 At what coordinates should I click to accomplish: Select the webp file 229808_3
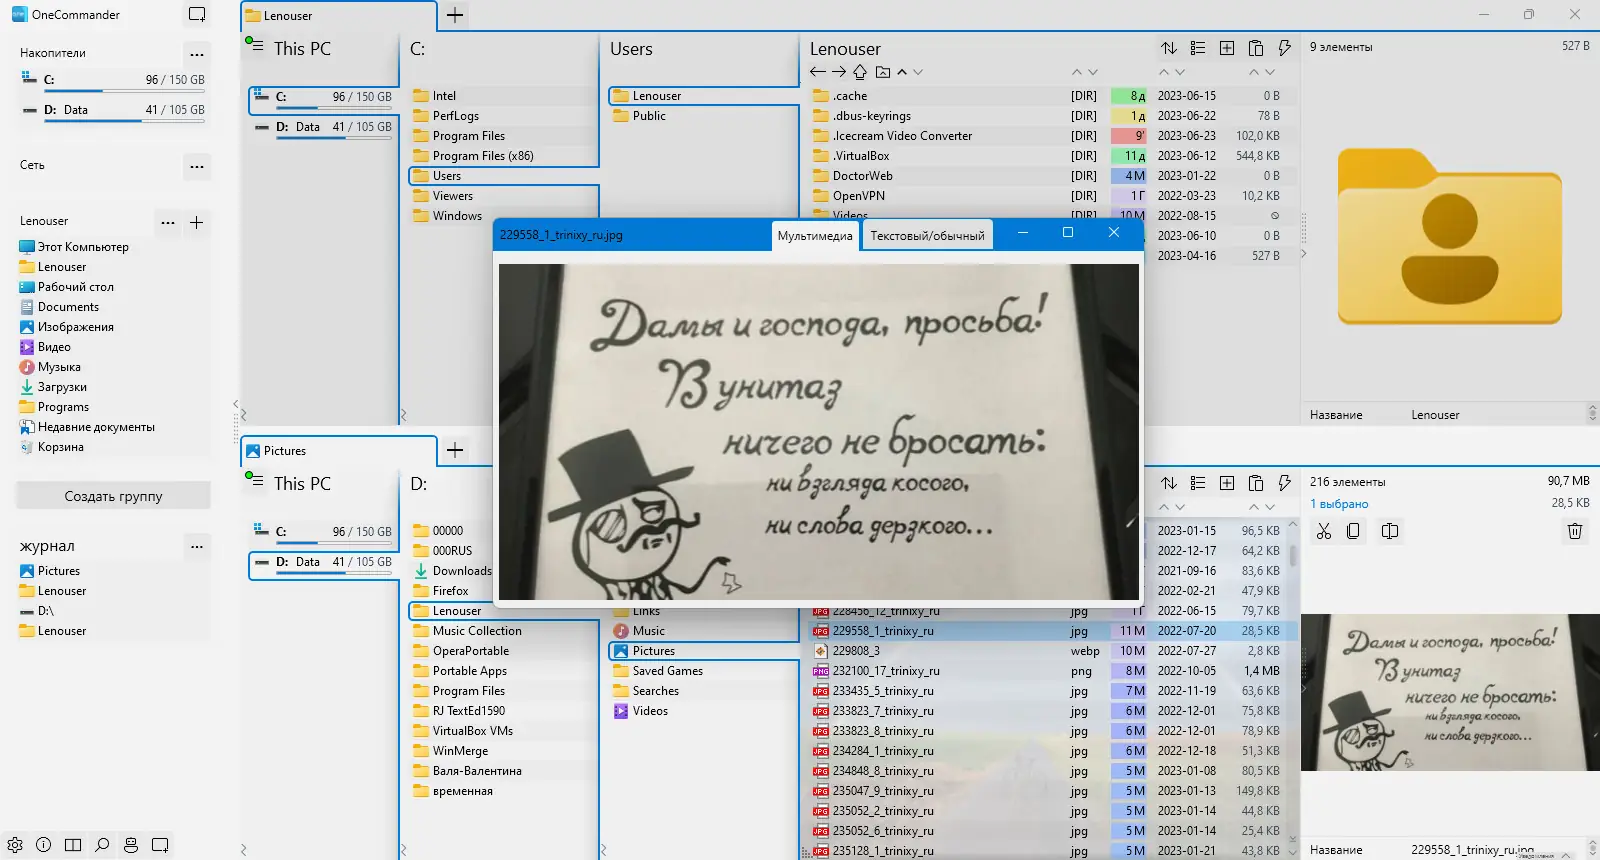click(x=856, y=651)
